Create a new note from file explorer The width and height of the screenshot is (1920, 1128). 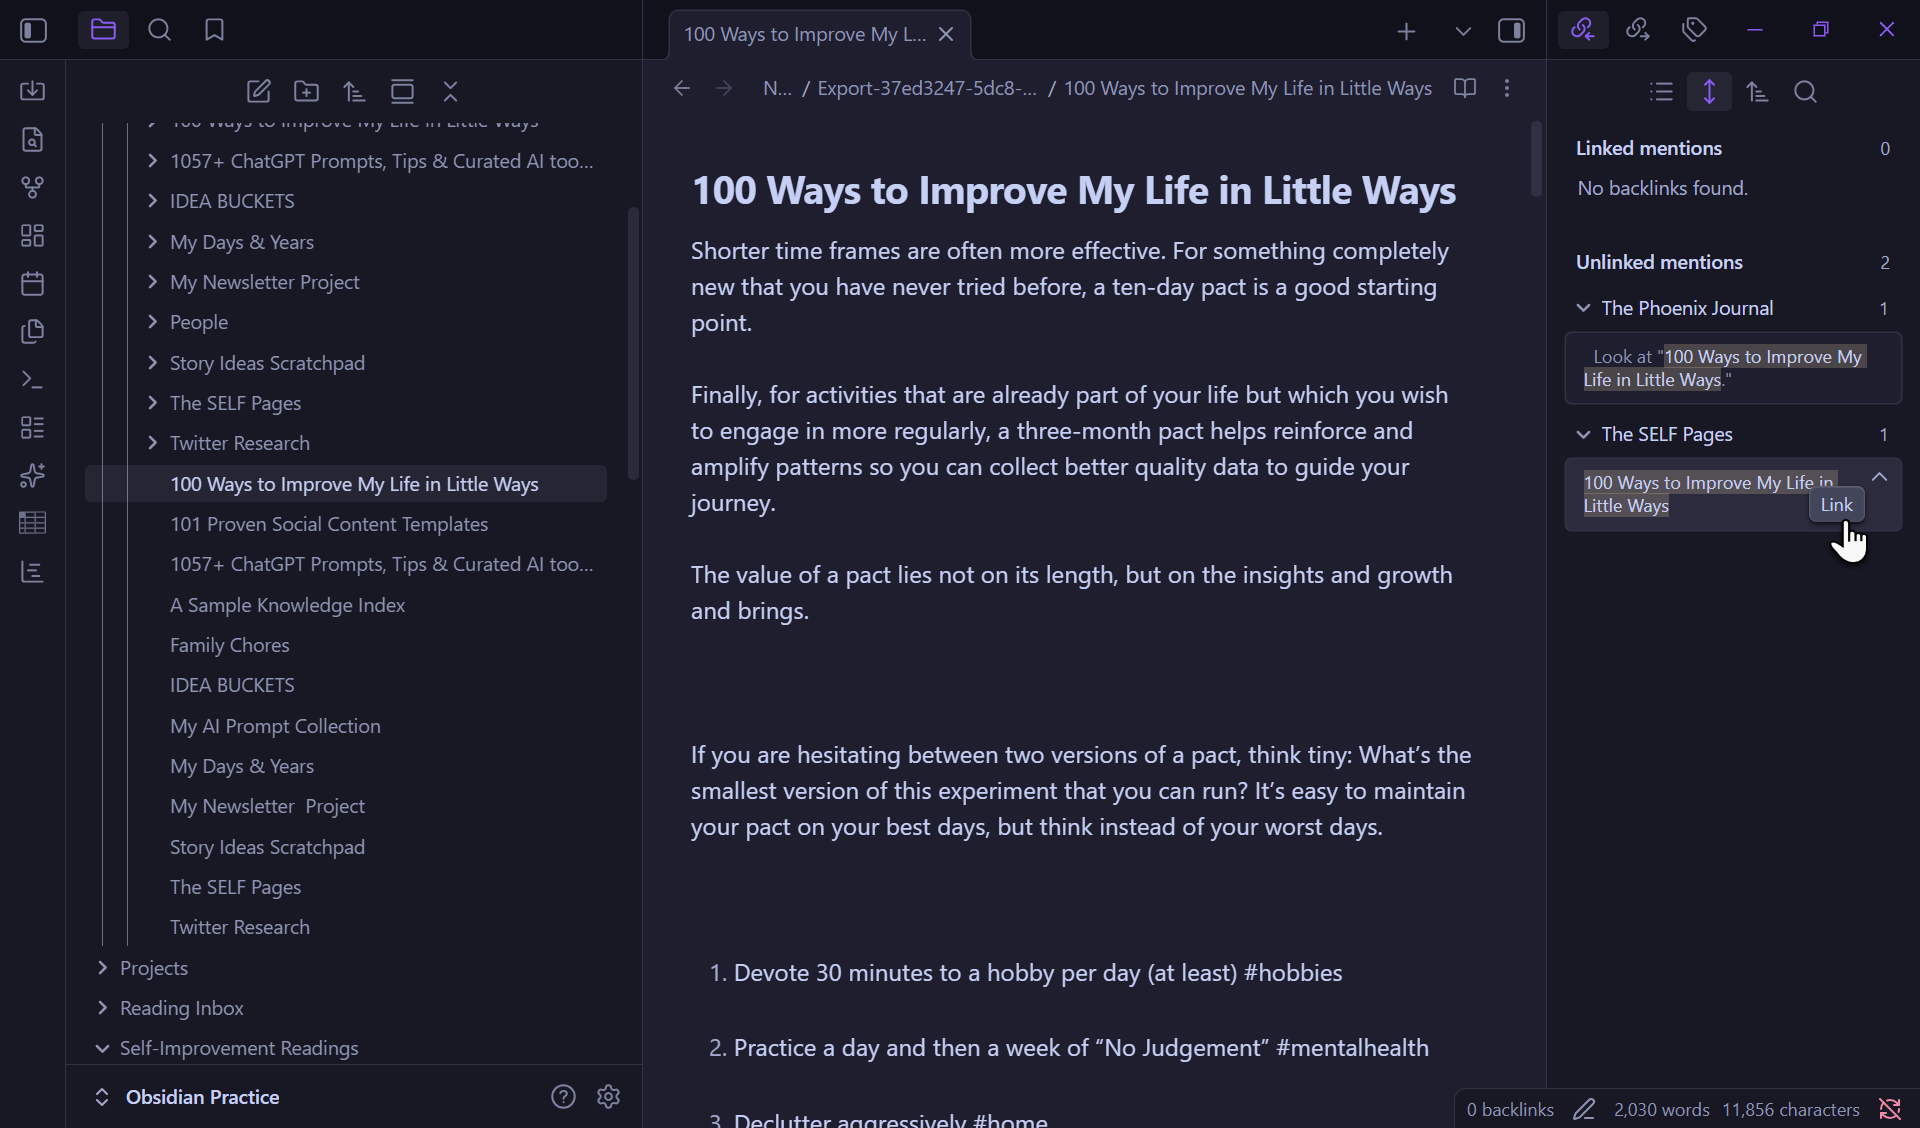pyautogui.click(x=258, y=91)
